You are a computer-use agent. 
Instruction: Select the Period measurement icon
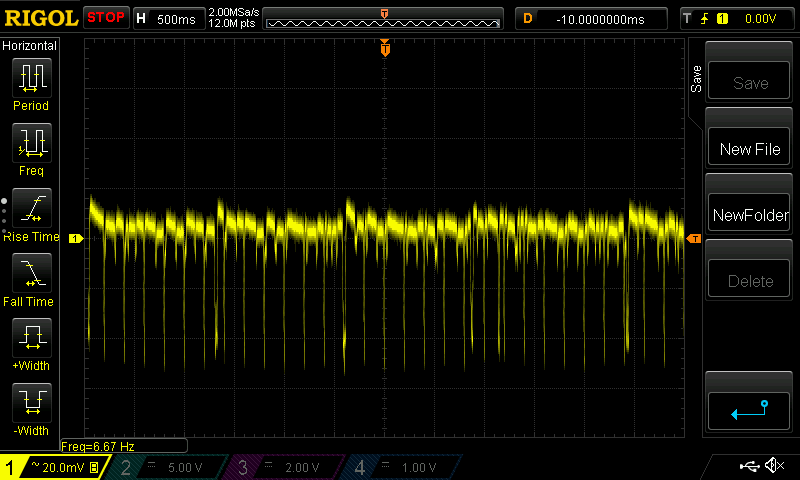[x=31, y=77]
